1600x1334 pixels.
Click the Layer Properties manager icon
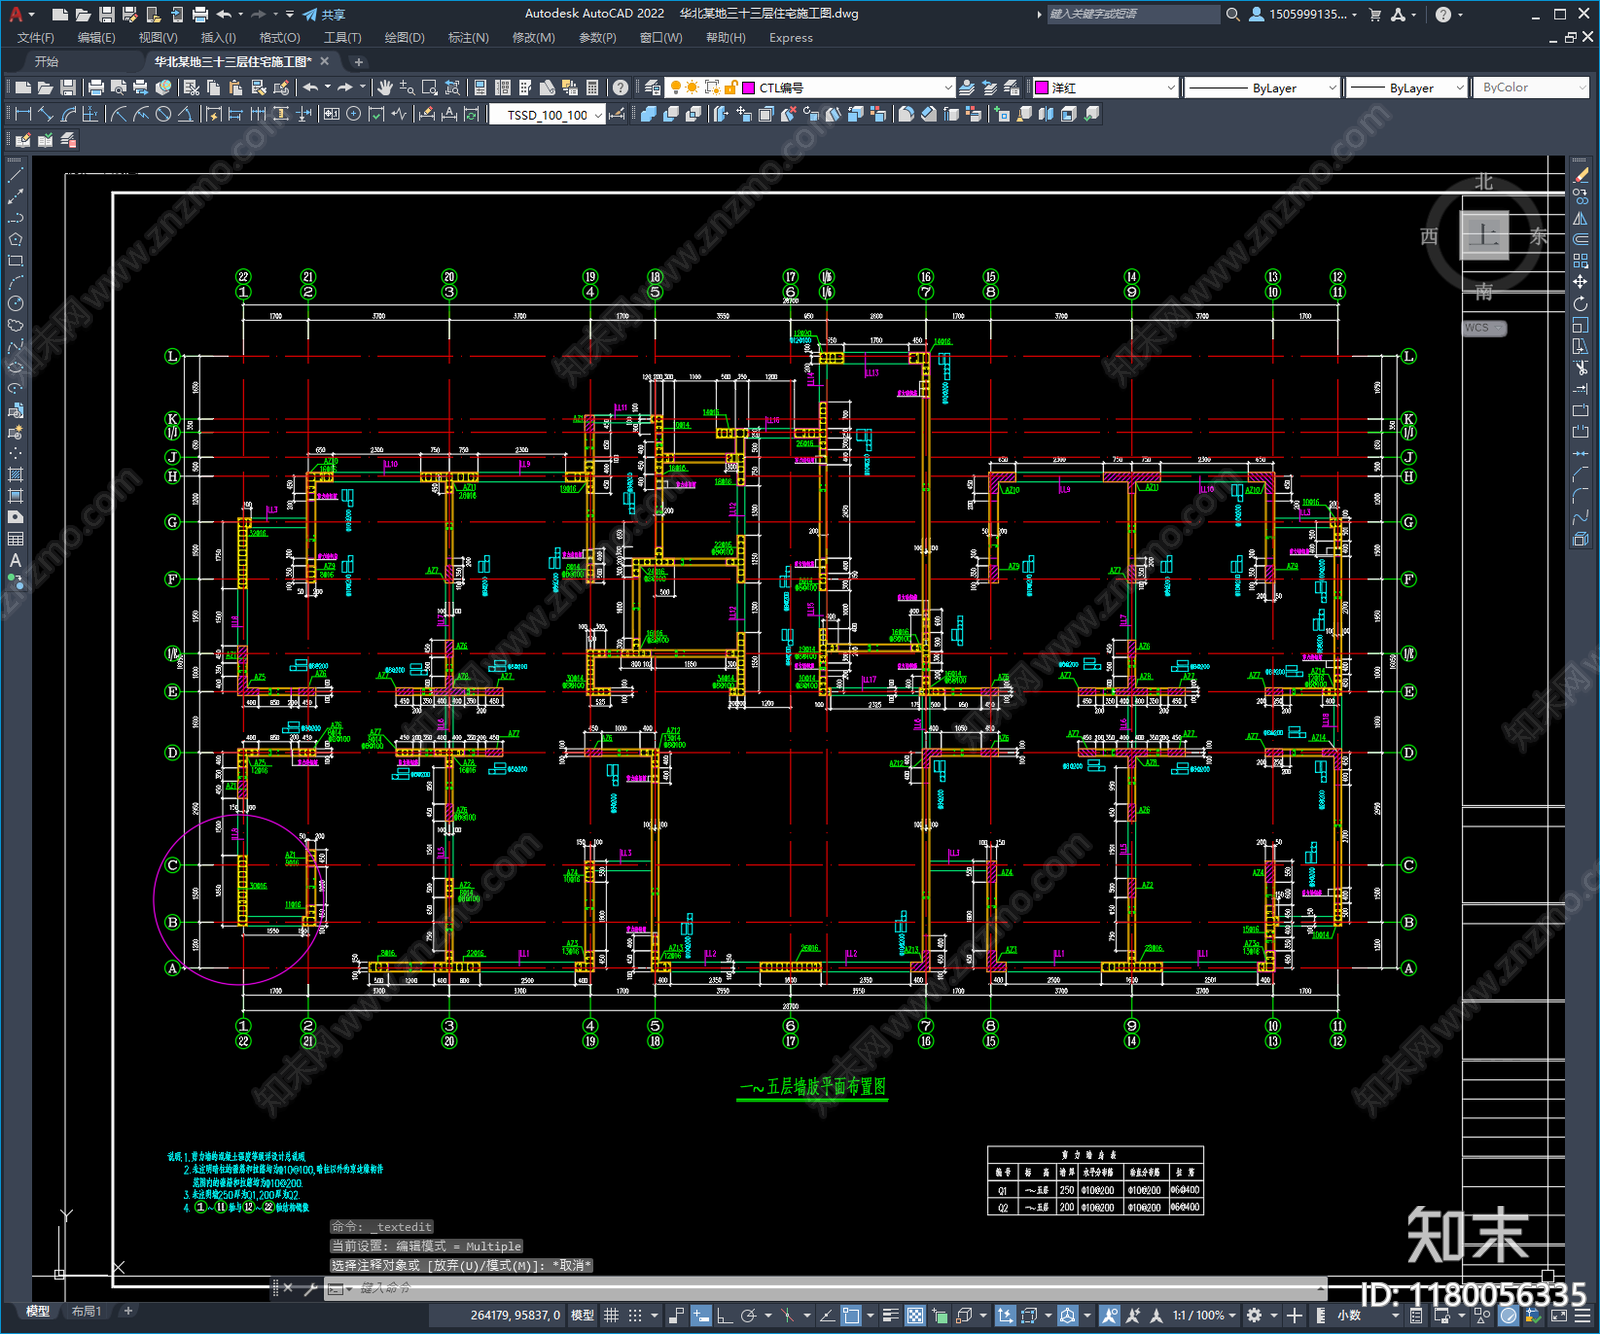652,88
